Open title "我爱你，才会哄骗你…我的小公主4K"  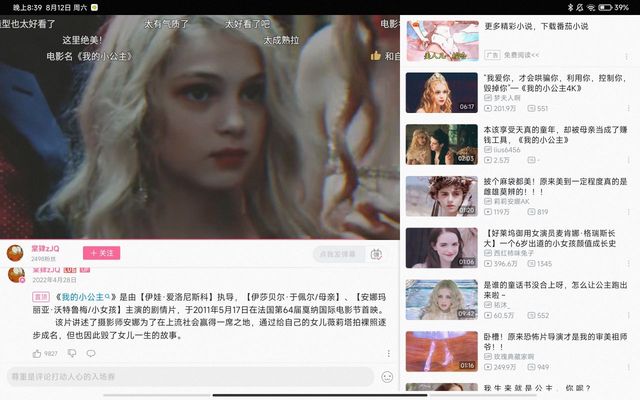(x=555, y=83)
